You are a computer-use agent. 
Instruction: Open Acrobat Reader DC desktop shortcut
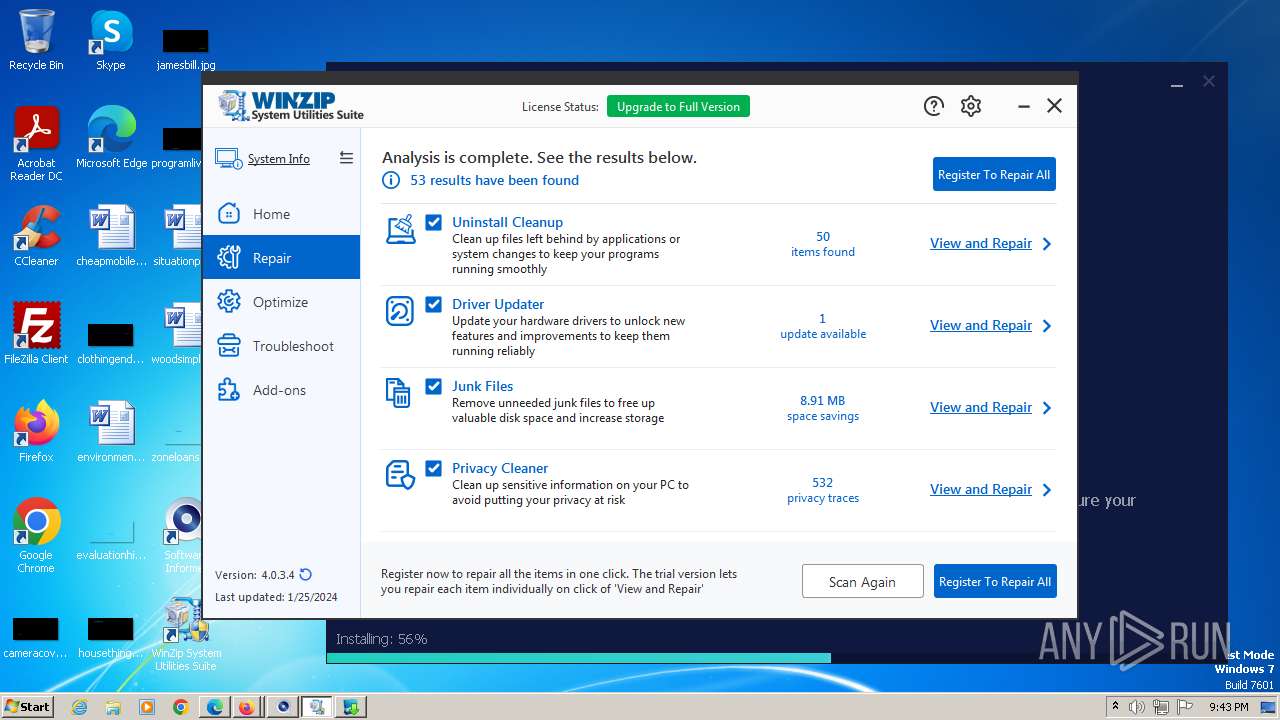point(36,144)
